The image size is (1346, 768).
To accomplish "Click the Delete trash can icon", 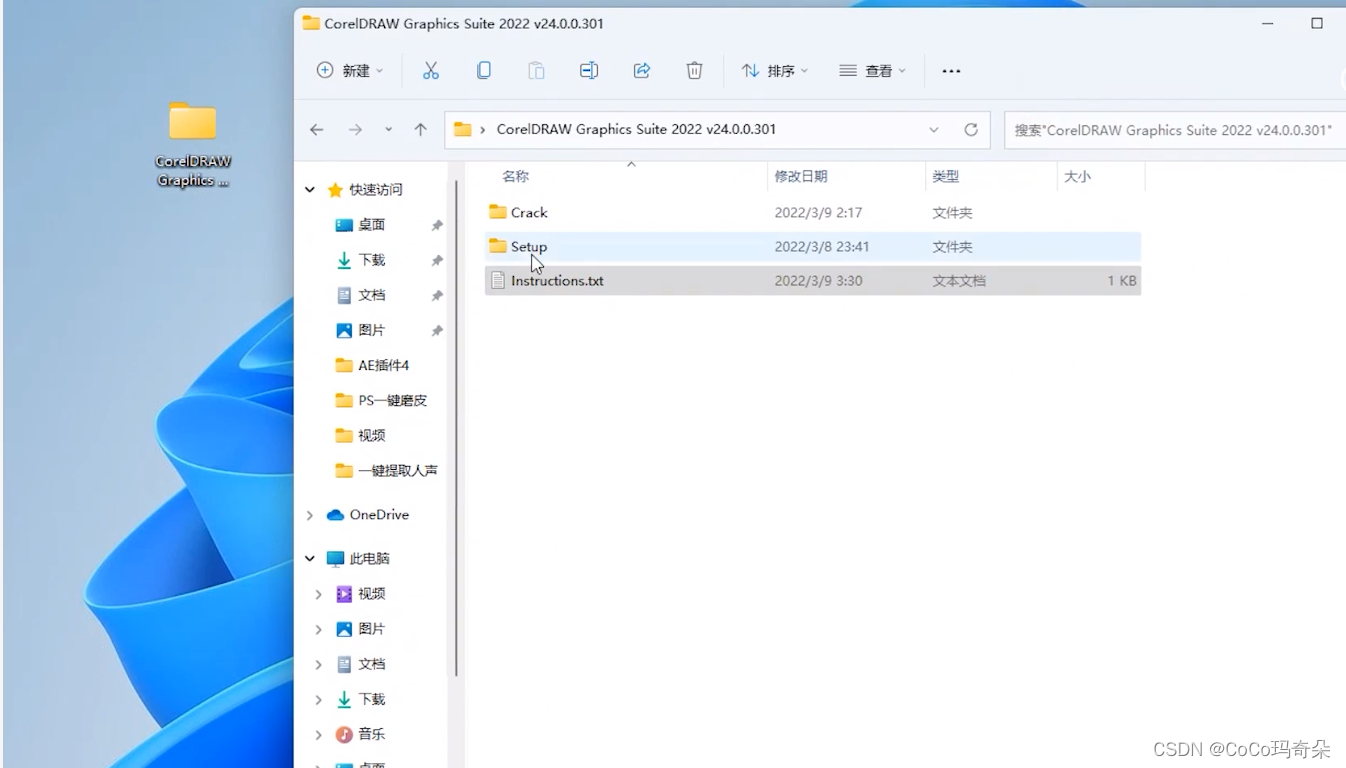I will coord(694,70).
